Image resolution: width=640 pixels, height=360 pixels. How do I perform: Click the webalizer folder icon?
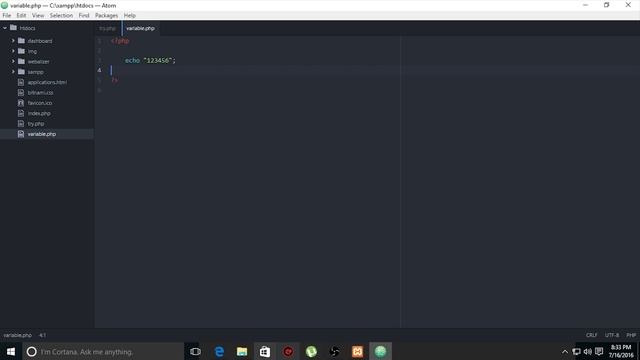point(21,61)
